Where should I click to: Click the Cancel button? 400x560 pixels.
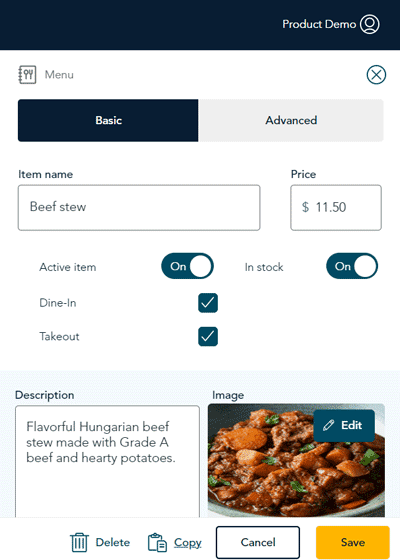click(258, 542)
